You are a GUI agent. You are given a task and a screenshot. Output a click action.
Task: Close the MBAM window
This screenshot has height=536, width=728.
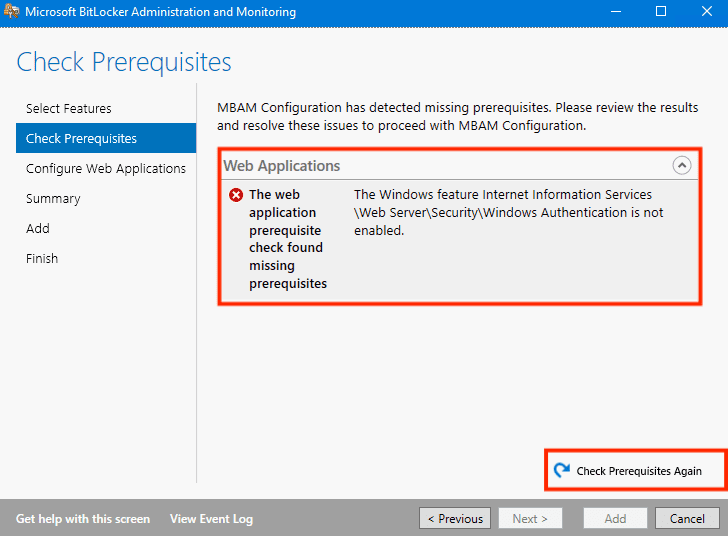tap(707, 12)
